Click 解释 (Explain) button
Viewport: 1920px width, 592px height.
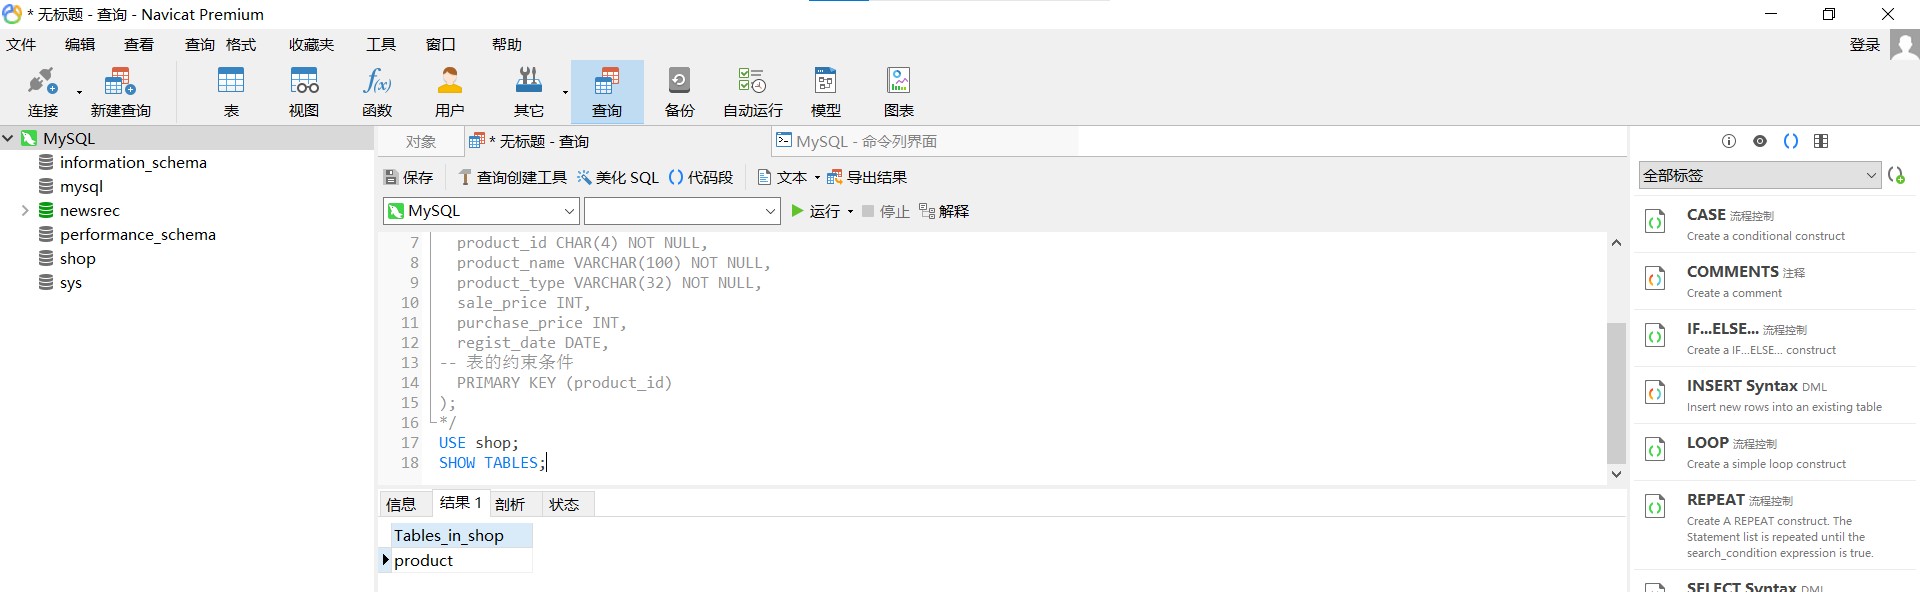tap(944, 211)
